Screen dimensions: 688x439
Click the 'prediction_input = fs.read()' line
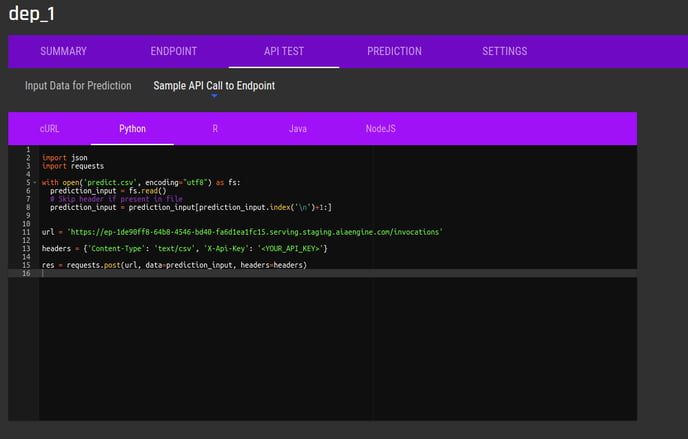pos(108,191)
